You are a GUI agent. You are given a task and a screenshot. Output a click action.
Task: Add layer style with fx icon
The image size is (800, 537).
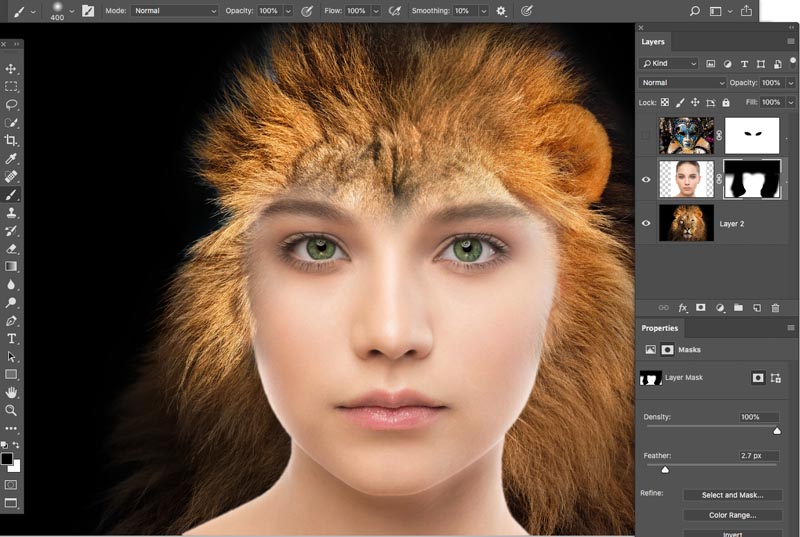coord(683,308)
